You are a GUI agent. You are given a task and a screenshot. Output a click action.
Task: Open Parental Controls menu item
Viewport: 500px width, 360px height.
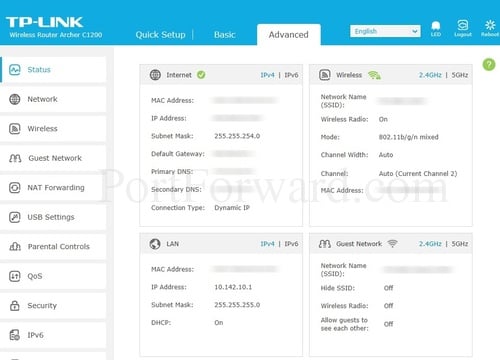(53, 247)
